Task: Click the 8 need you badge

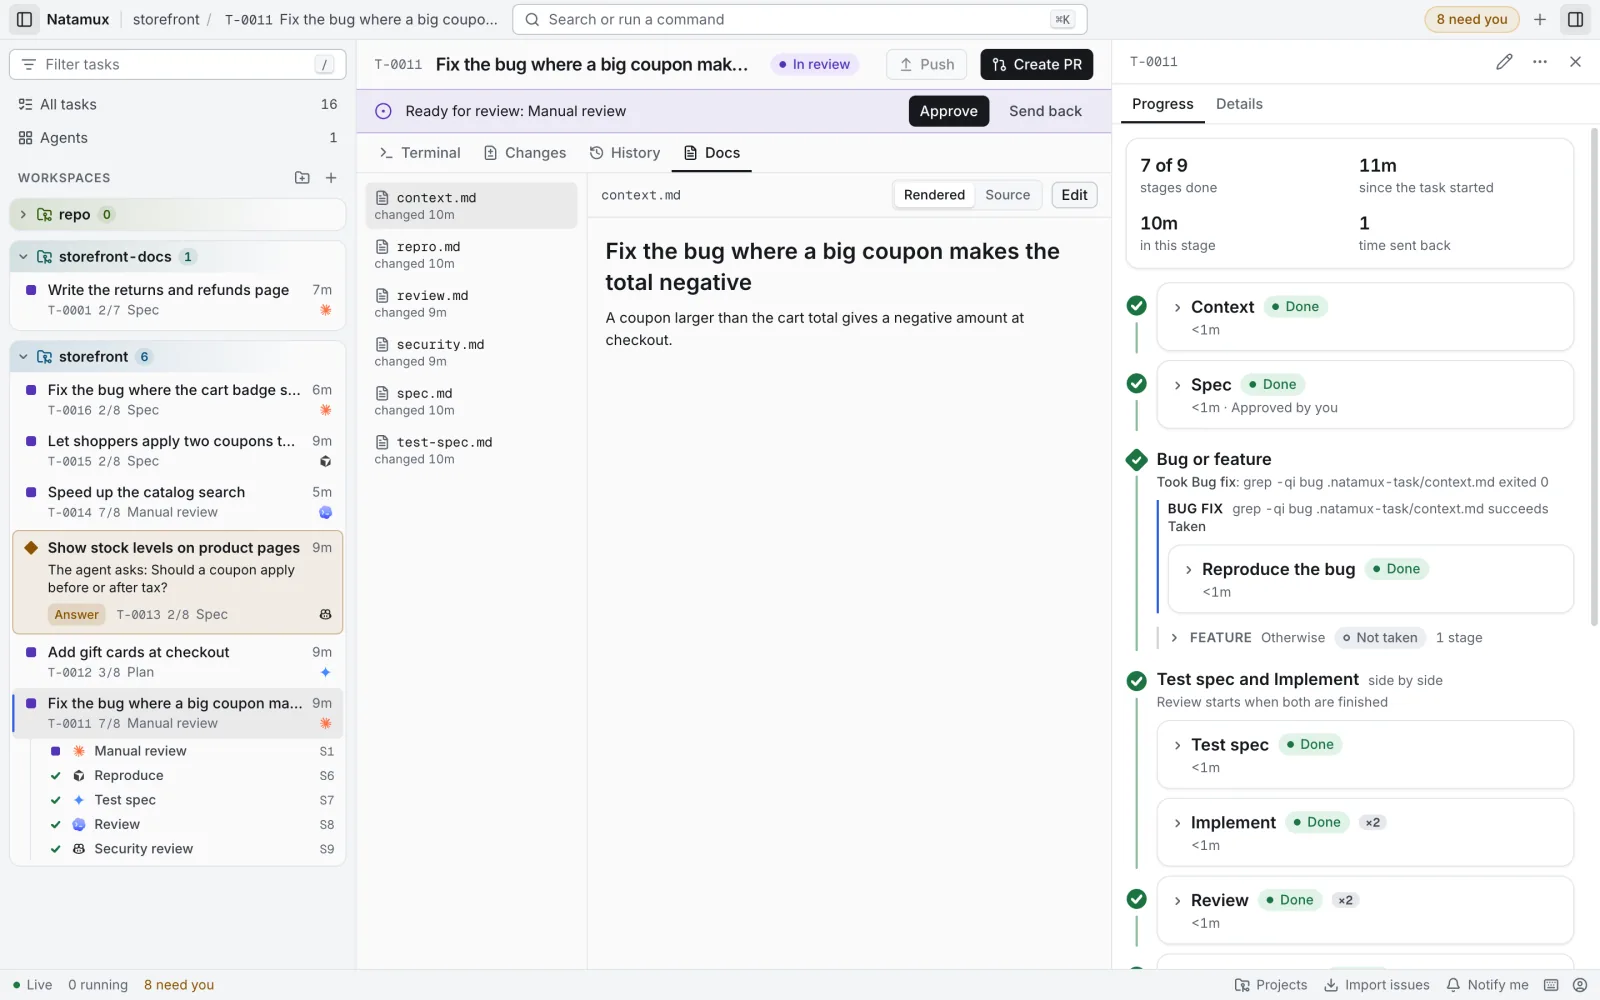Action: pos(1471,19)
